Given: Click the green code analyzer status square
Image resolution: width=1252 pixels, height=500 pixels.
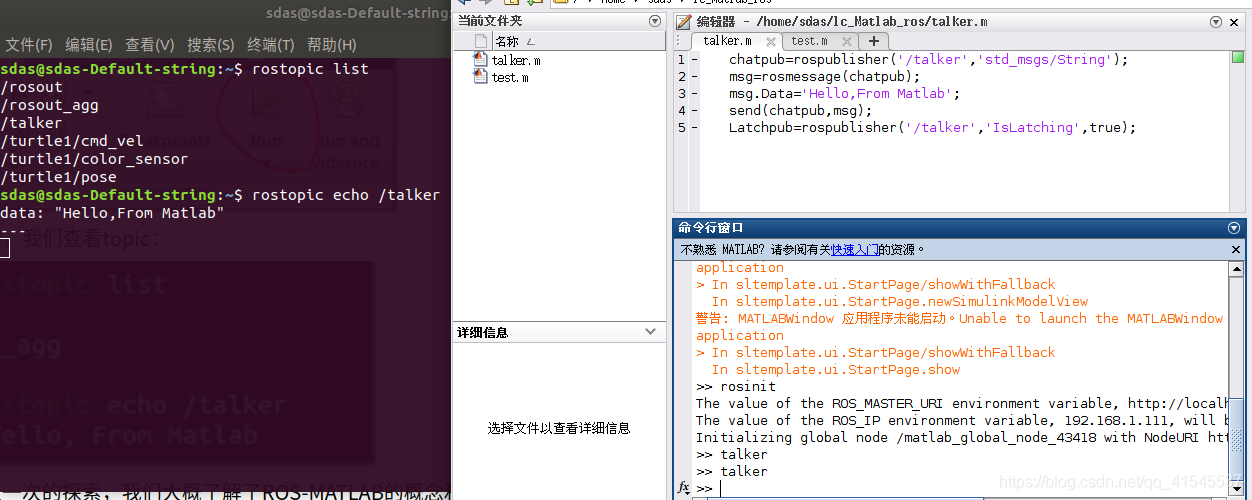Looking at the screenshot, I should pos(1237,57).
